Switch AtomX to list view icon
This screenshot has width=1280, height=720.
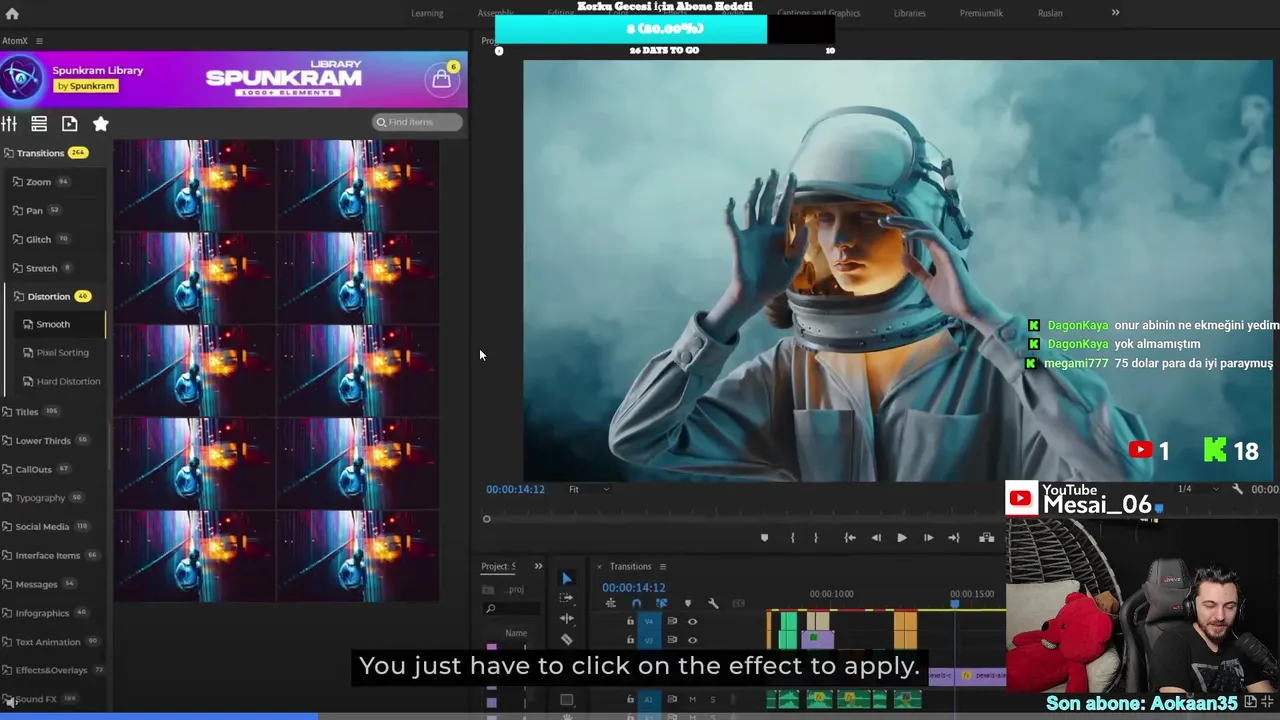(x=39, y=124)
